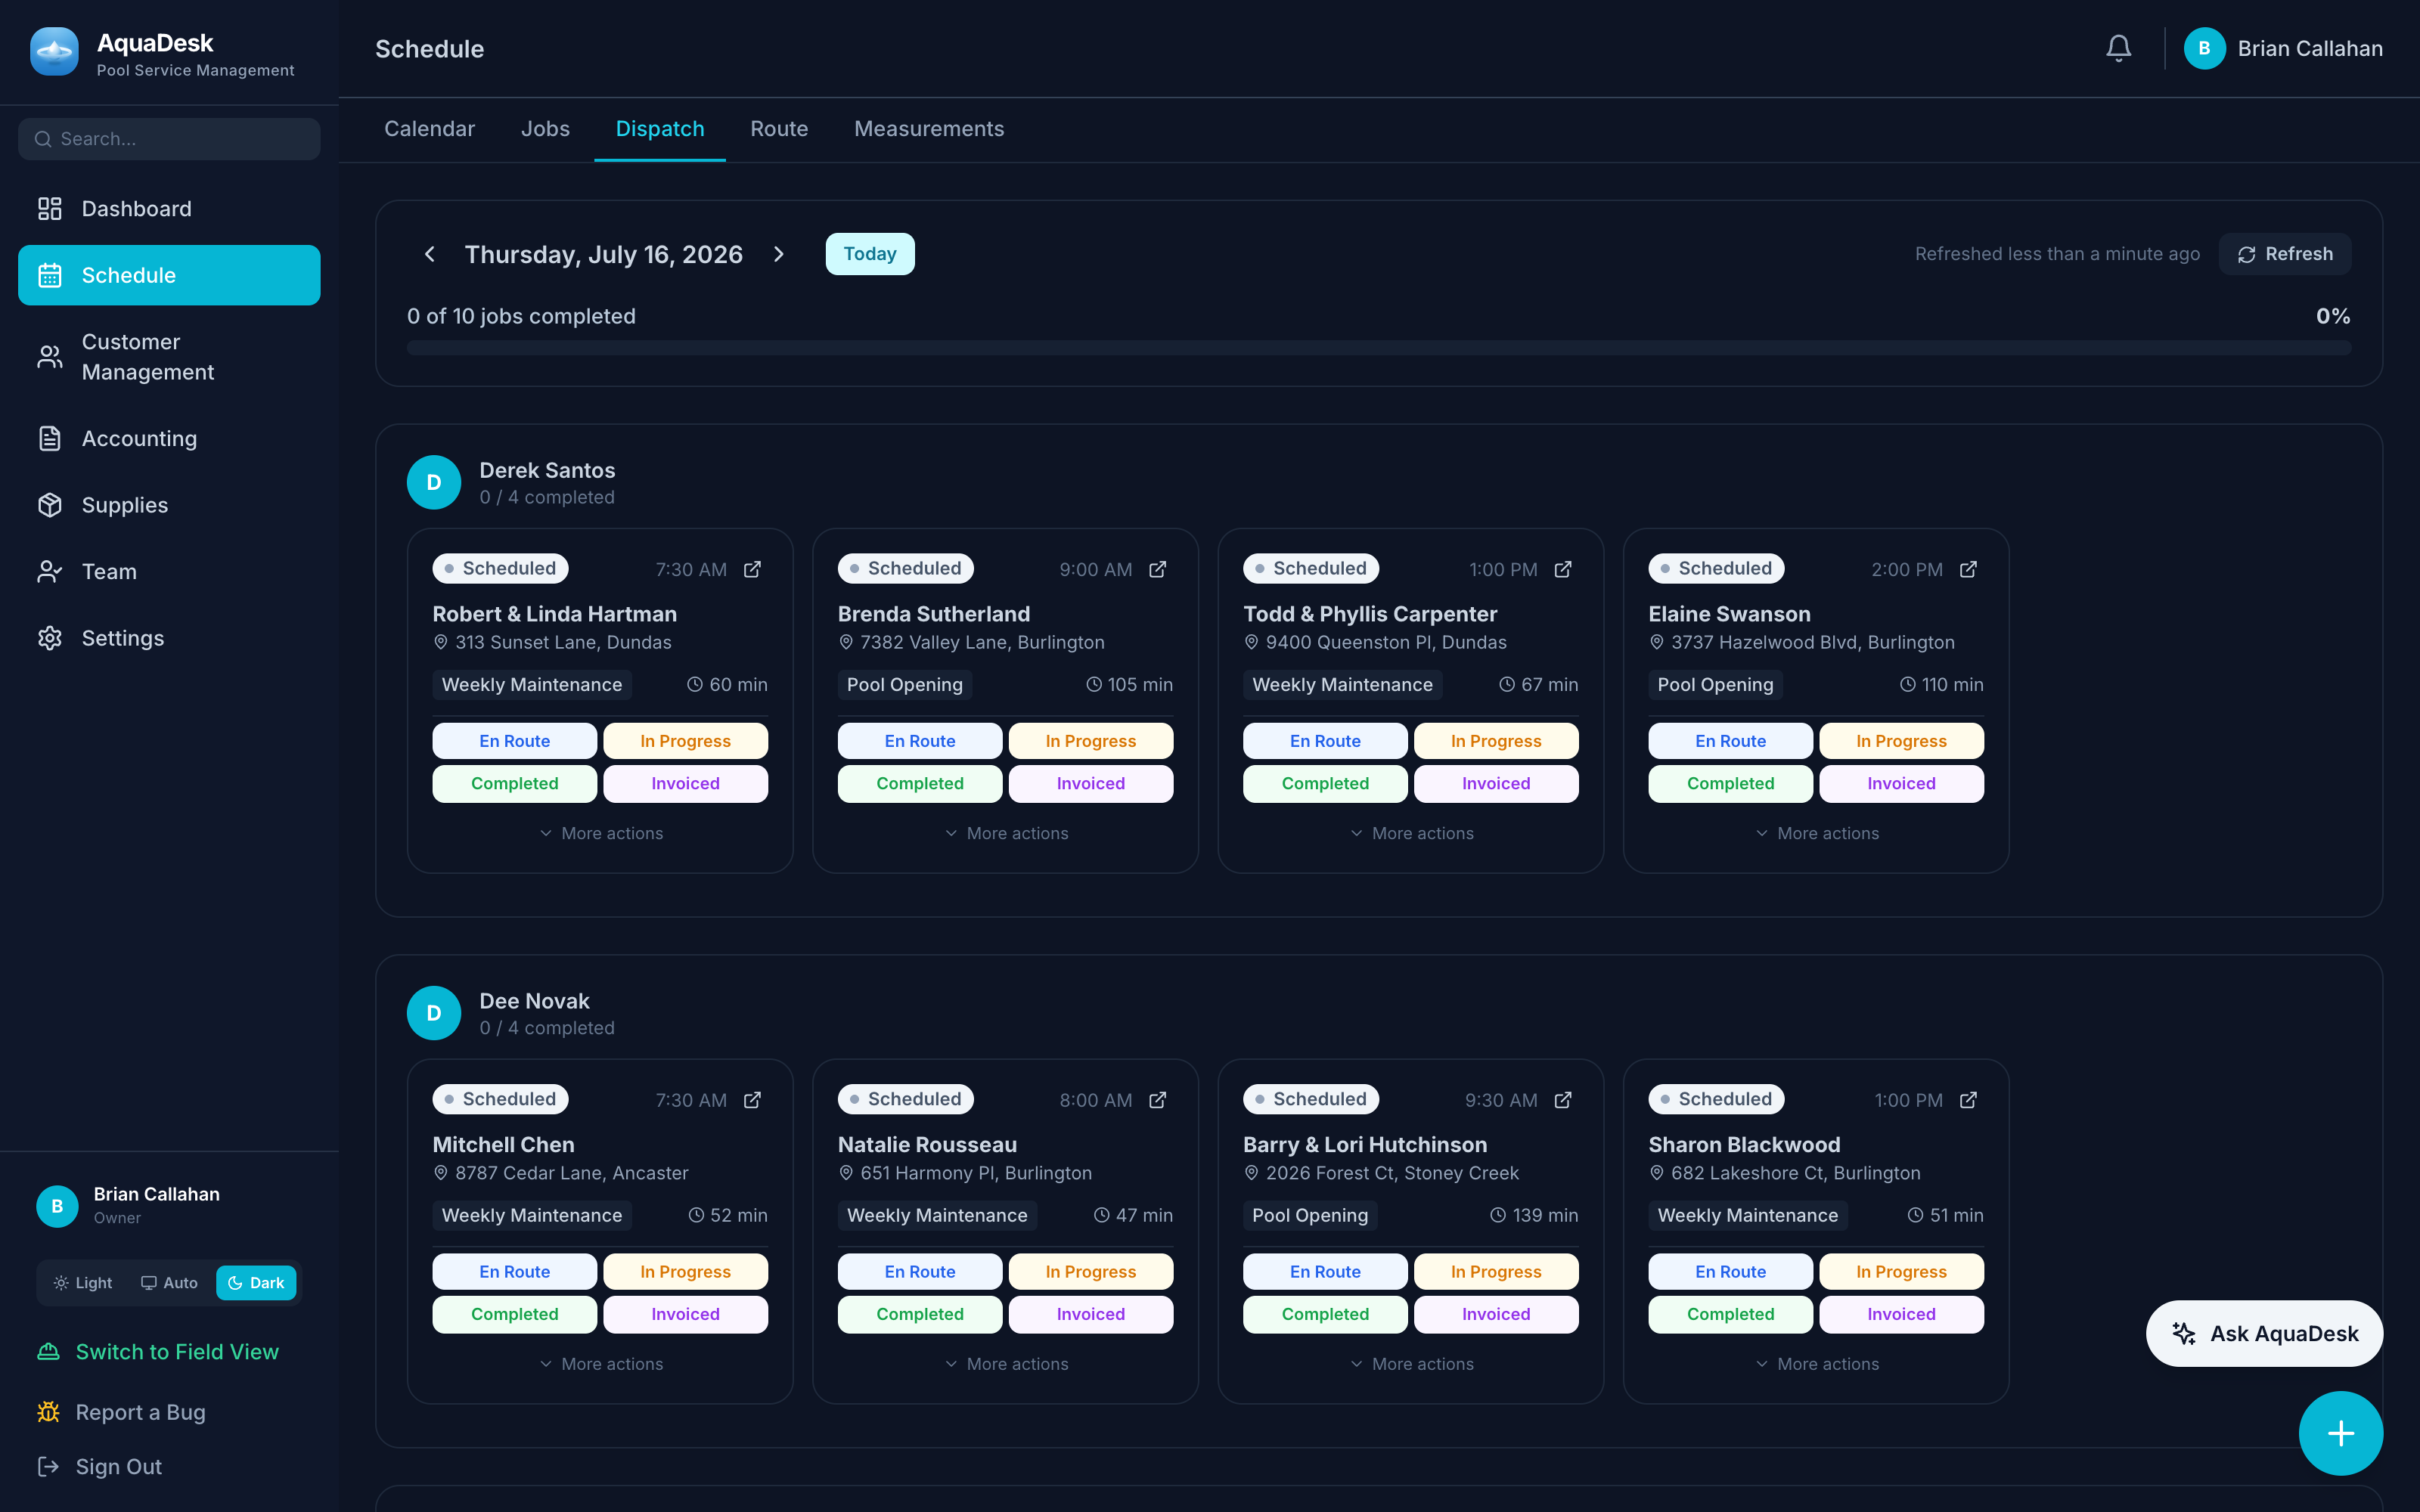Open the Measurements tab
The image size is (2420, 1512).
[x=929, y=129]
